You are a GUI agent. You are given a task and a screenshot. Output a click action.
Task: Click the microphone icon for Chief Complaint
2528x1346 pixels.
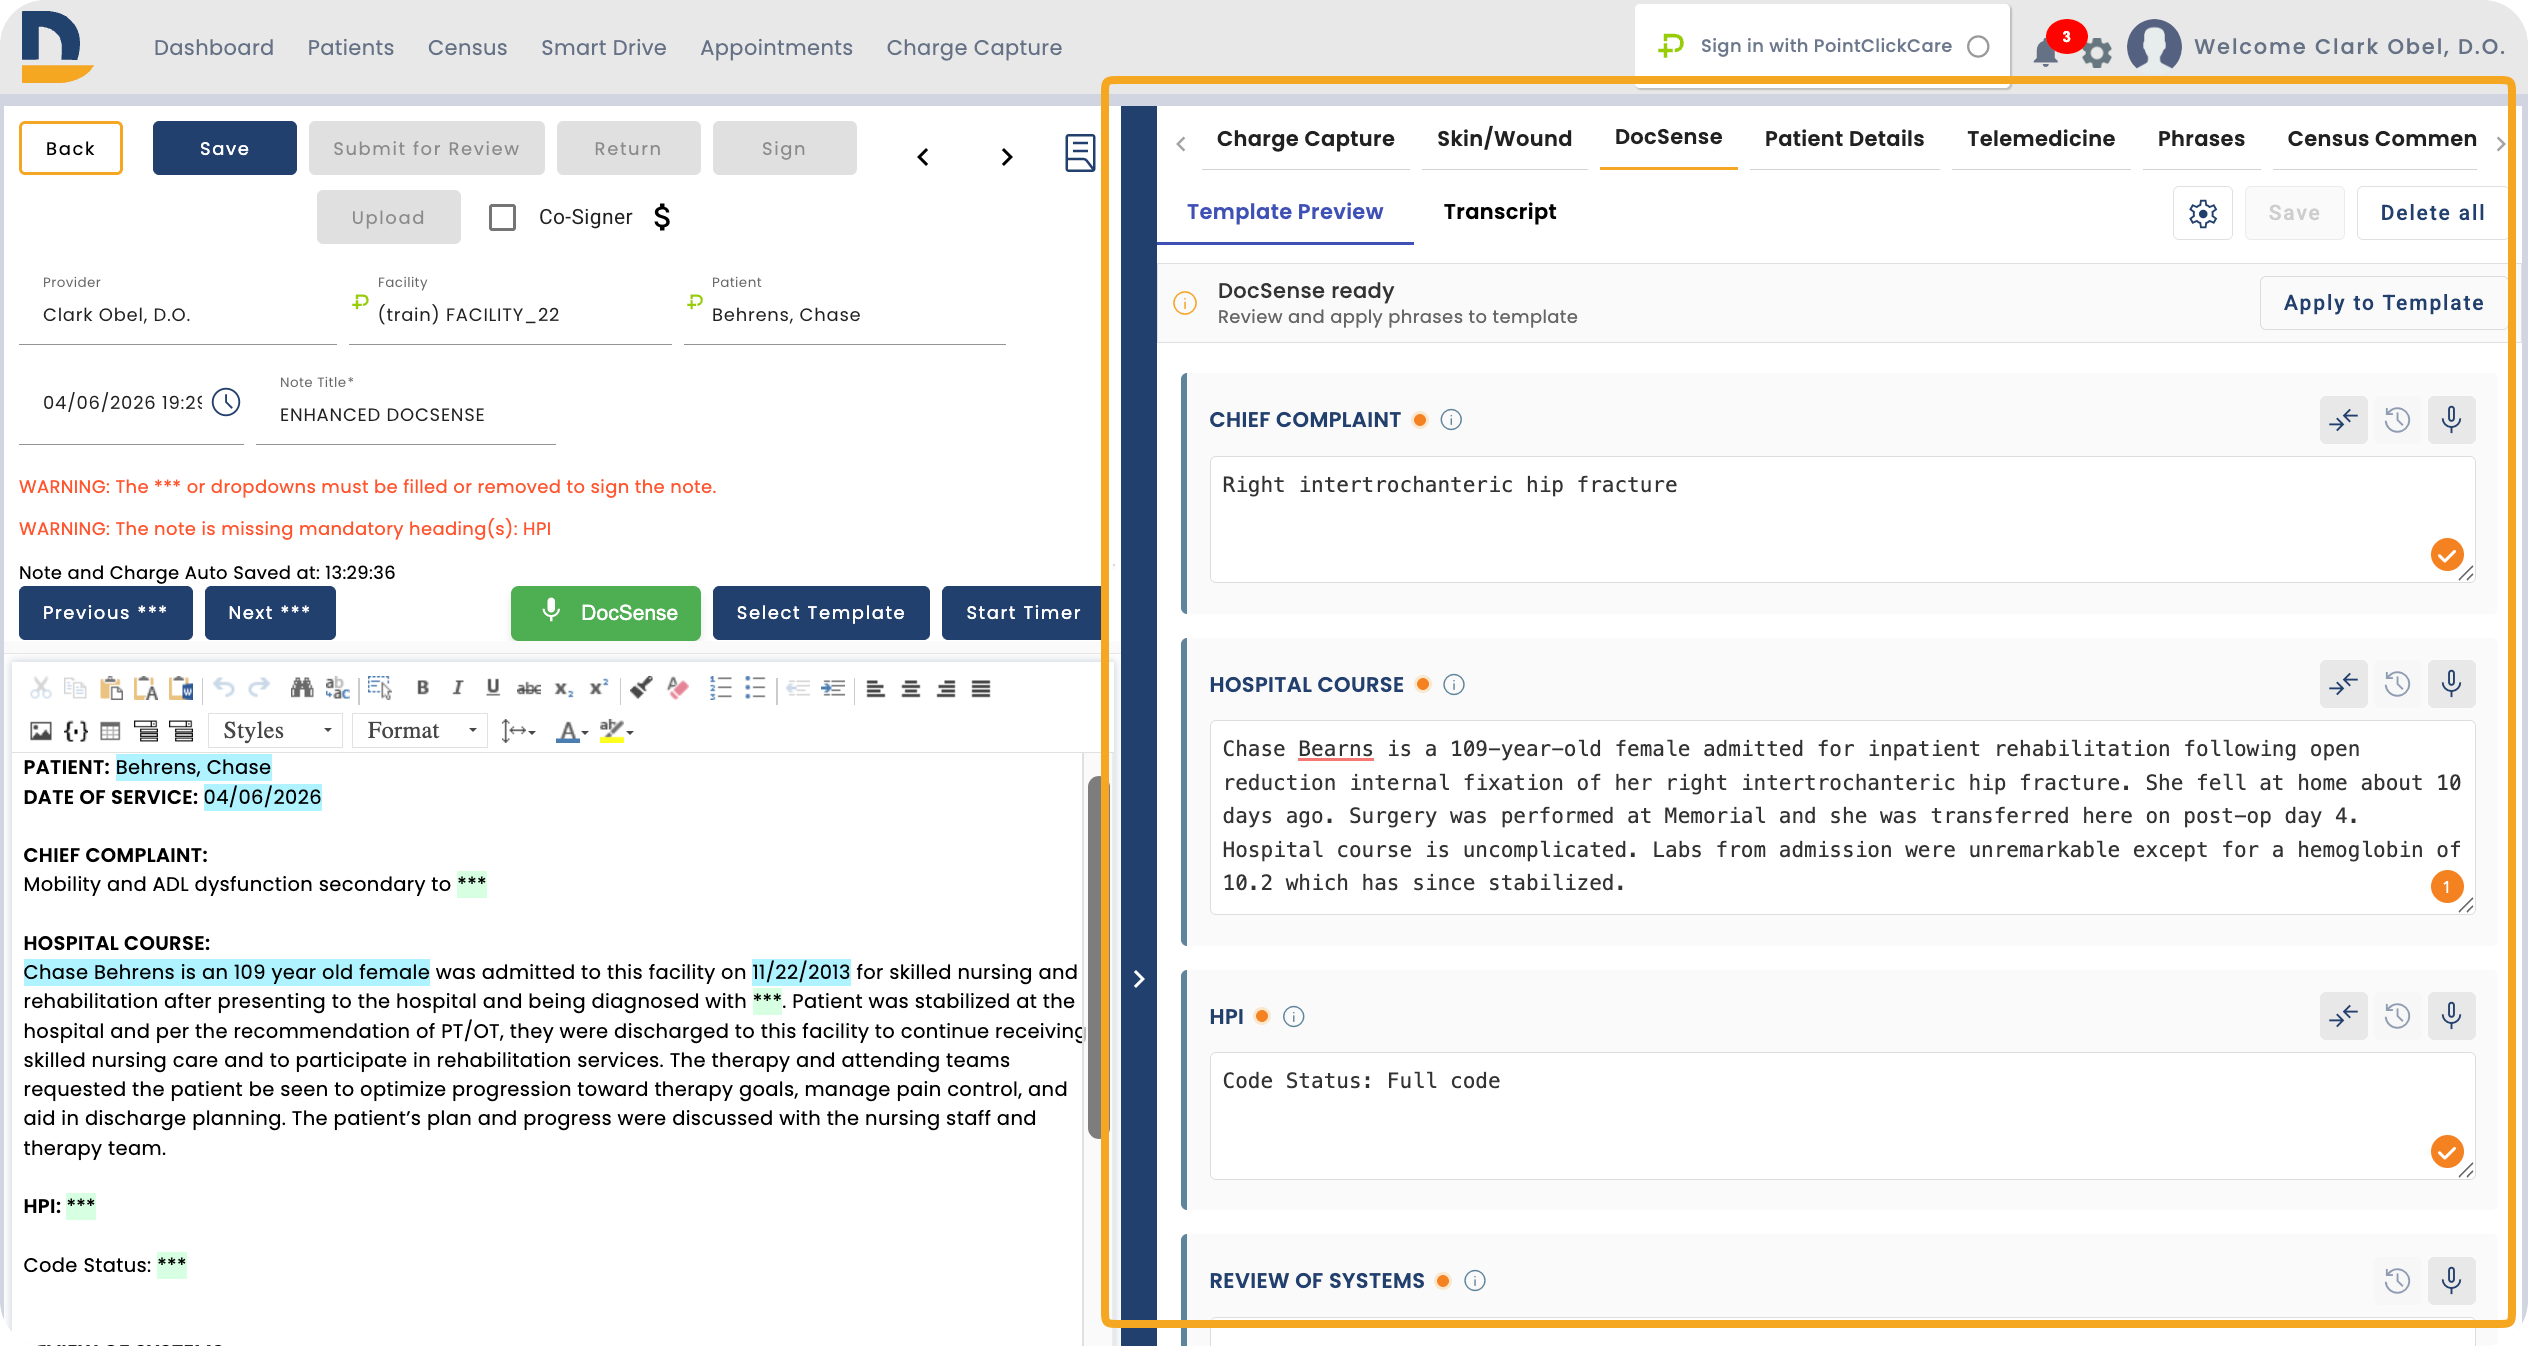point(2451,419)
